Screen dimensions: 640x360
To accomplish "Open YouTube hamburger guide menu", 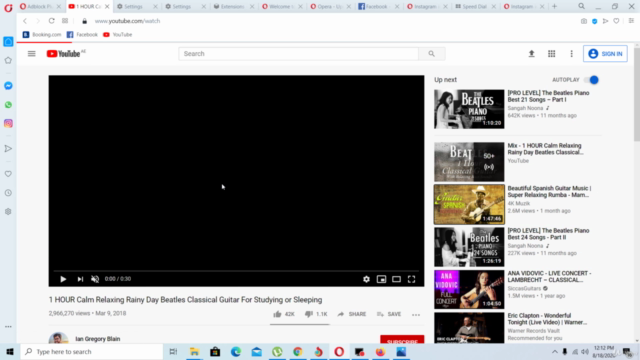I will point(31,53).
